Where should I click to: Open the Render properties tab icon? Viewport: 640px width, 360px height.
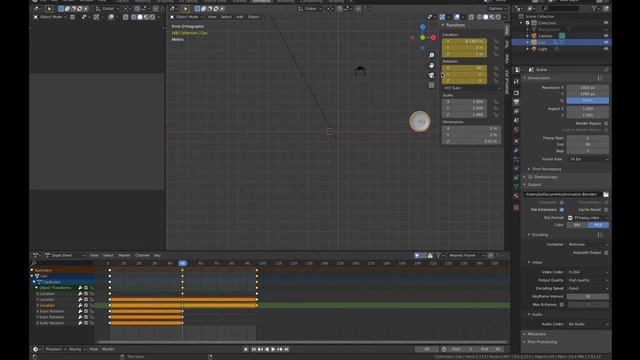tap(516, 93)
